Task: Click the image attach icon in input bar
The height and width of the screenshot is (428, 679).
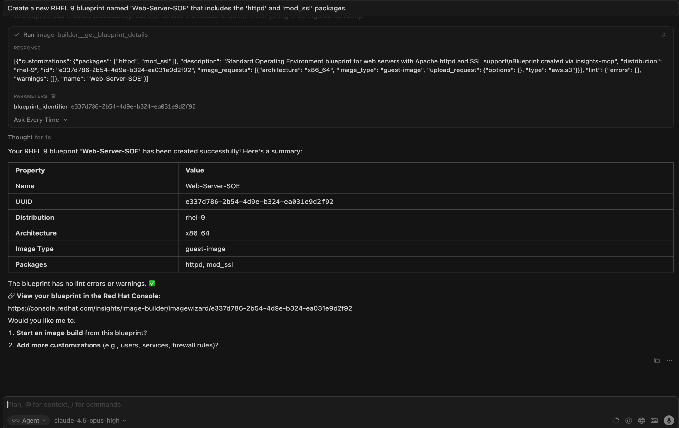Action: pos(652,421)
